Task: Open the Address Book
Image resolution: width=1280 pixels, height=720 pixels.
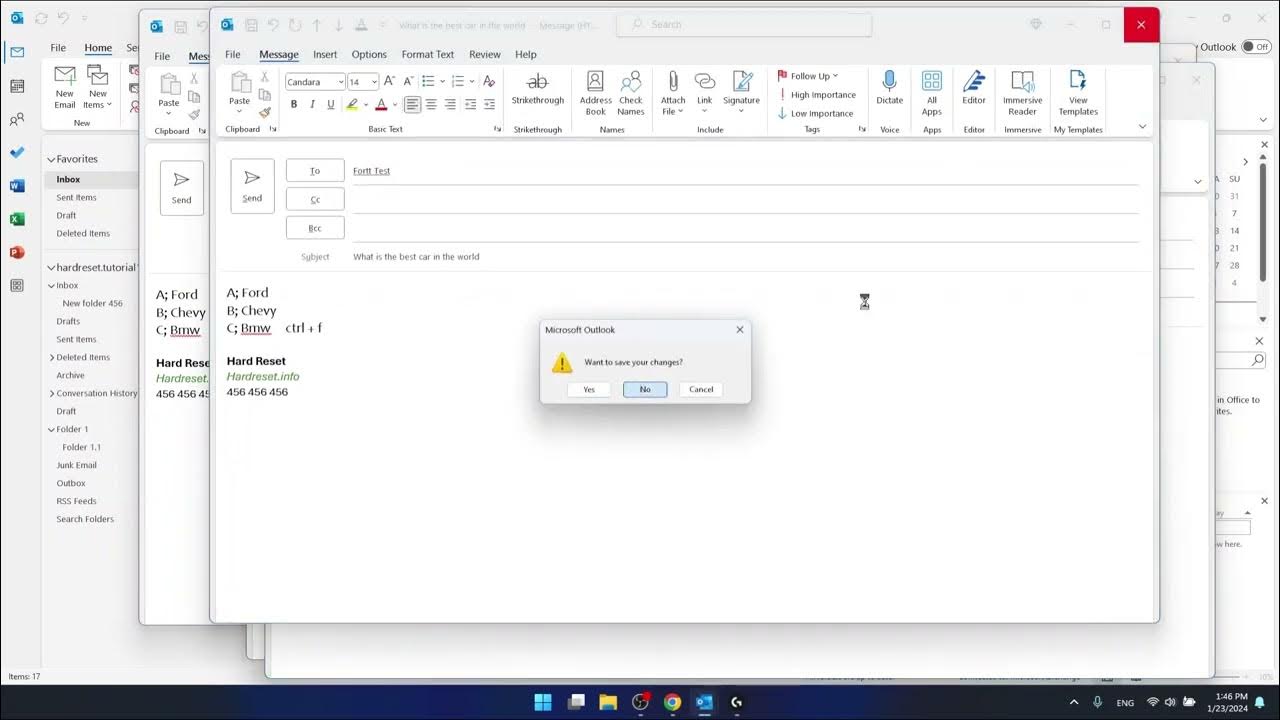Action: click(x=595, y=93)
